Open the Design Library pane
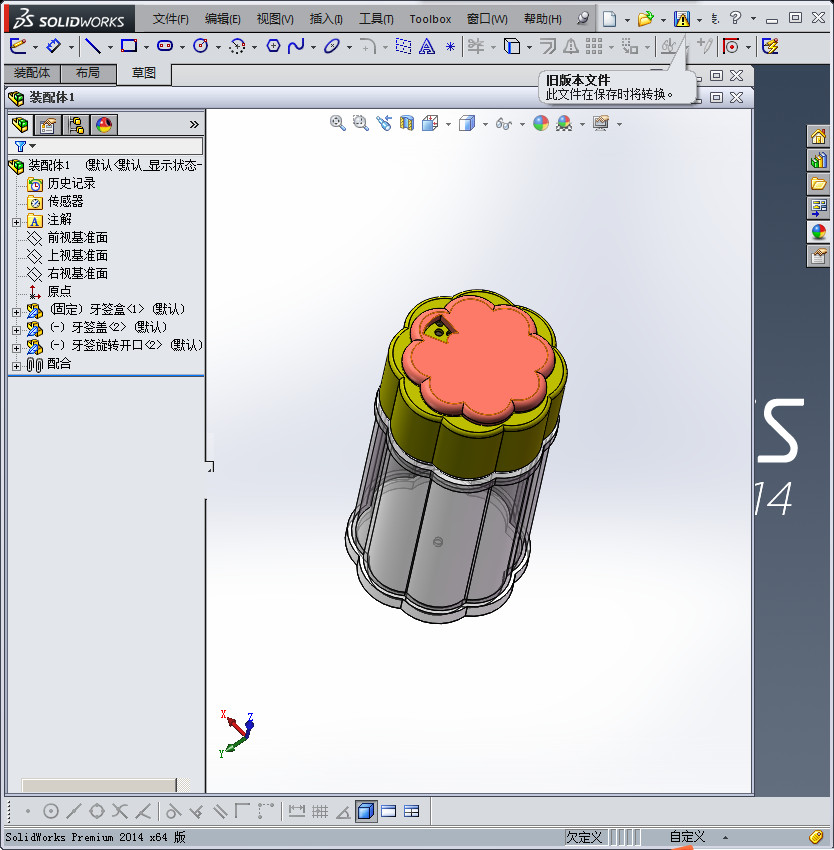834x850 pixels. 818,160
